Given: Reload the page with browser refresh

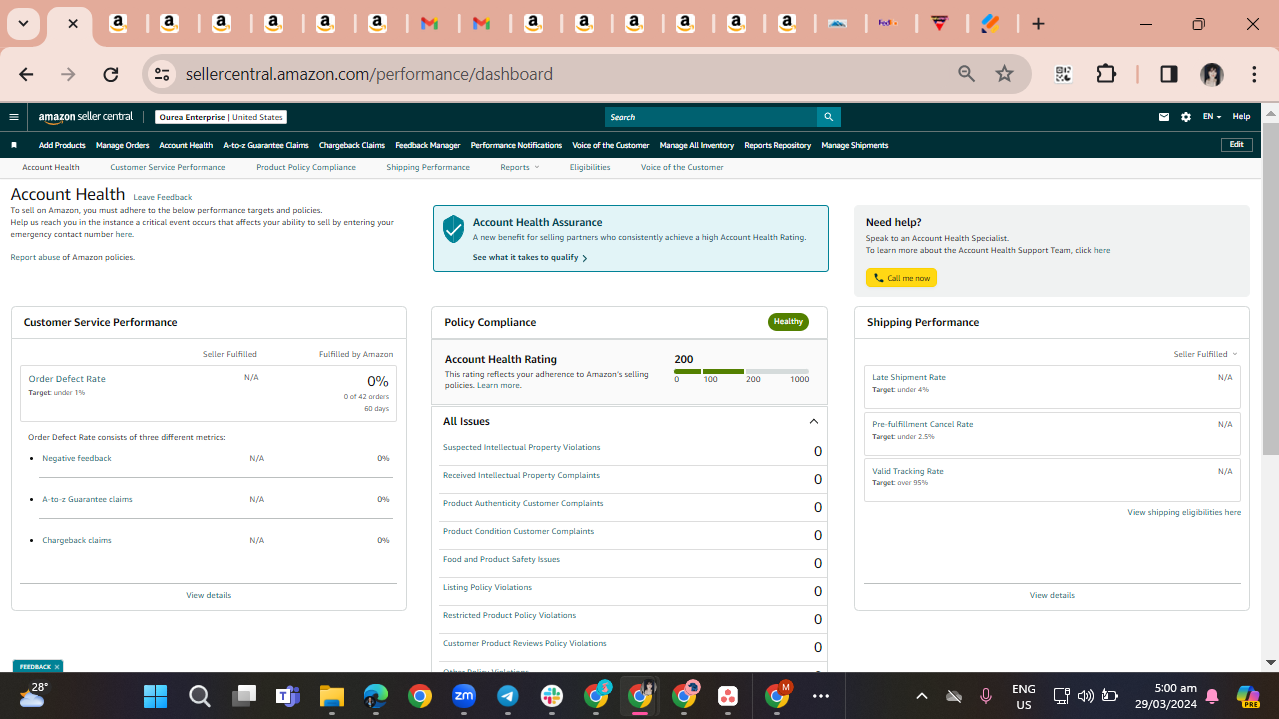Looking at the screenshot, I should coord(111,74).
